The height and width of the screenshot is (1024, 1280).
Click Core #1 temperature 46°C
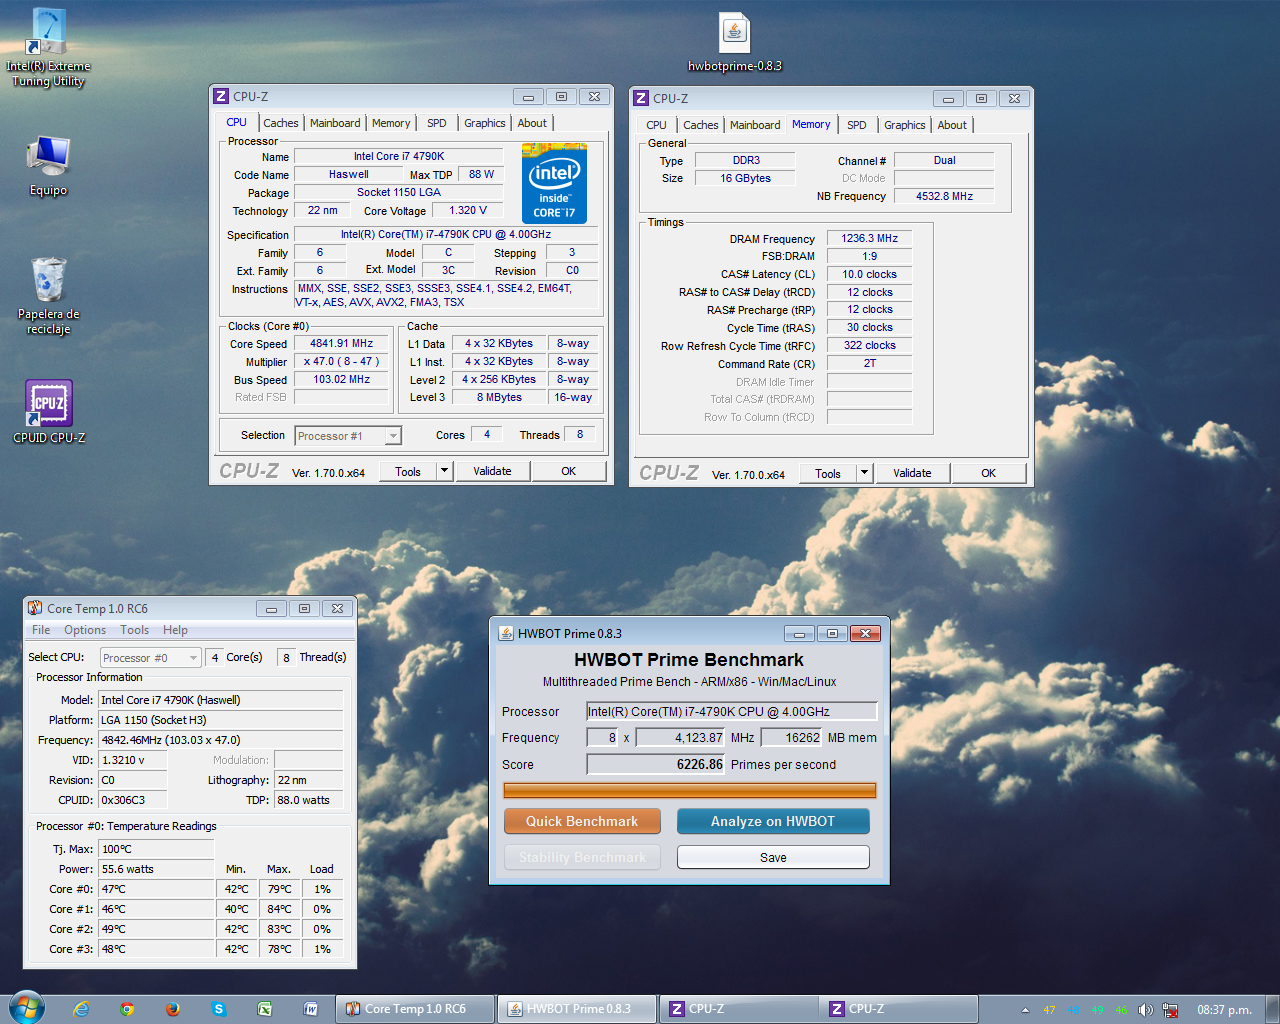click(157, 909)
